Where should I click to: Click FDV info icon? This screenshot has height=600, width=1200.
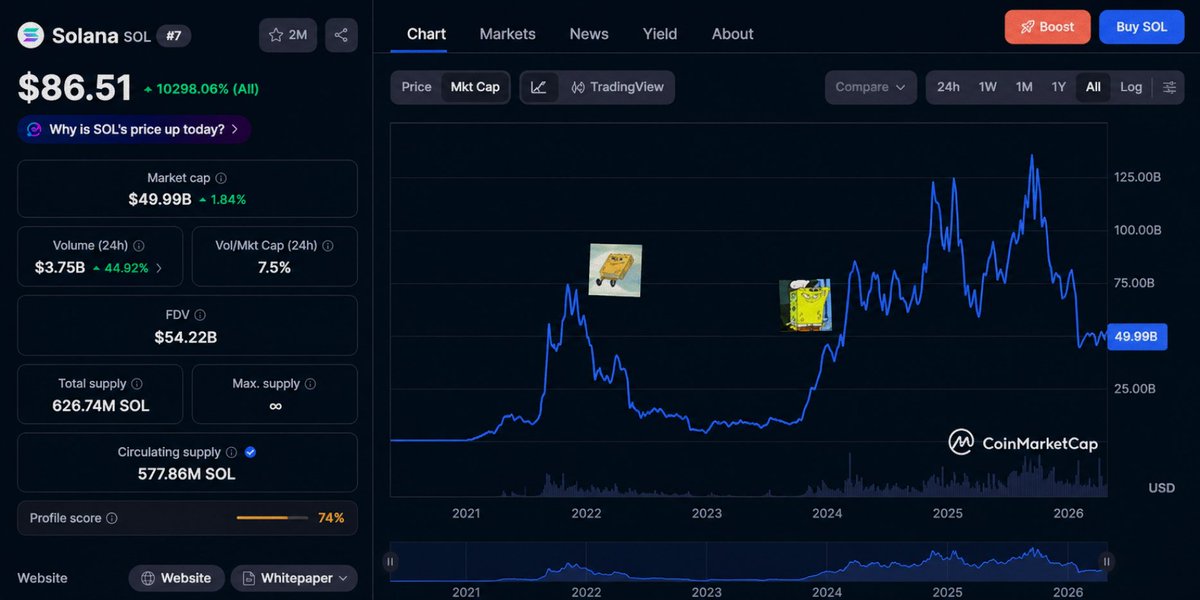point(200,314)
